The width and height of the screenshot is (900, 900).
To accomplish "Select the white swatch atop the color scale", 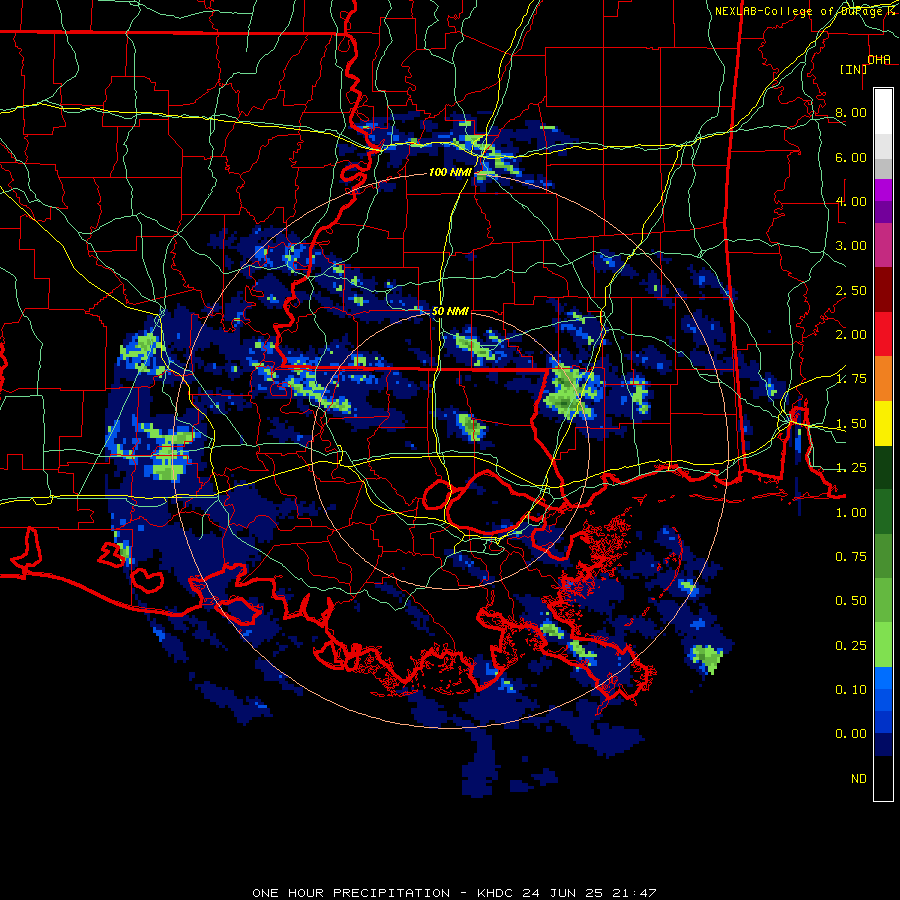I will coord(883,112).
